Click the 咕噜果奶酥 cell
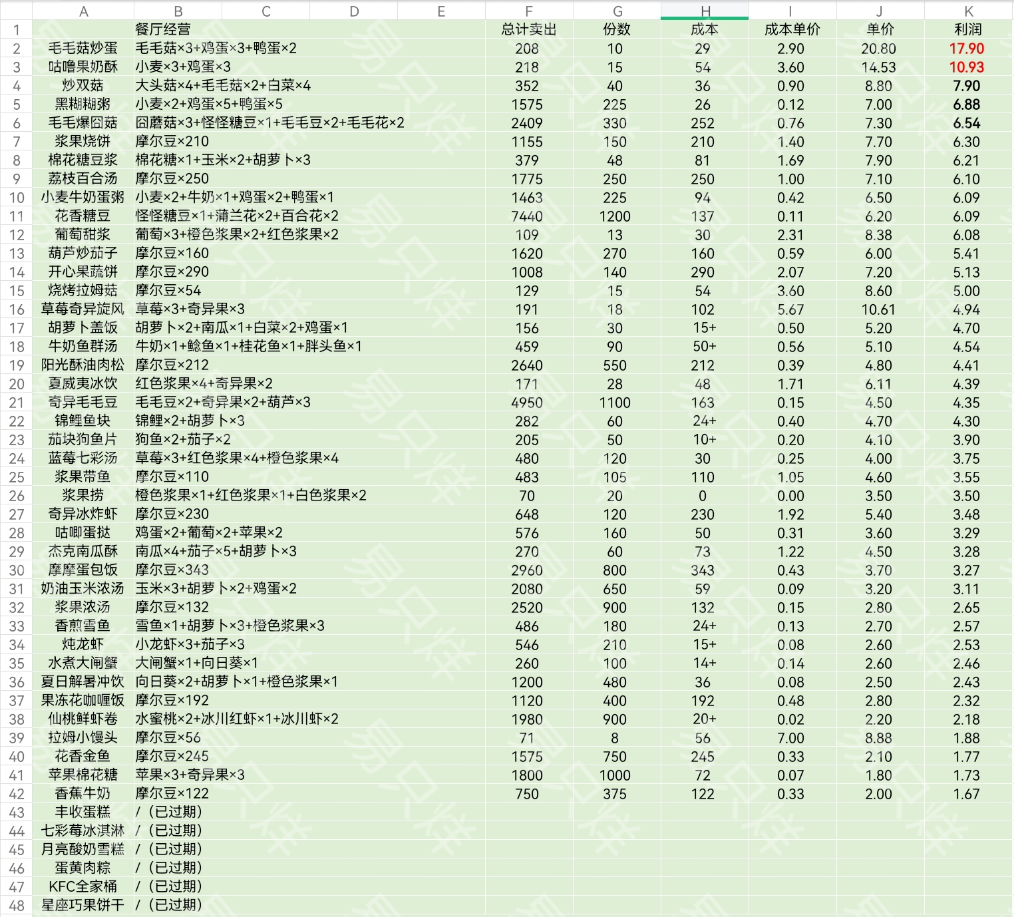1014x917 pixels. (x=83, y=67)
